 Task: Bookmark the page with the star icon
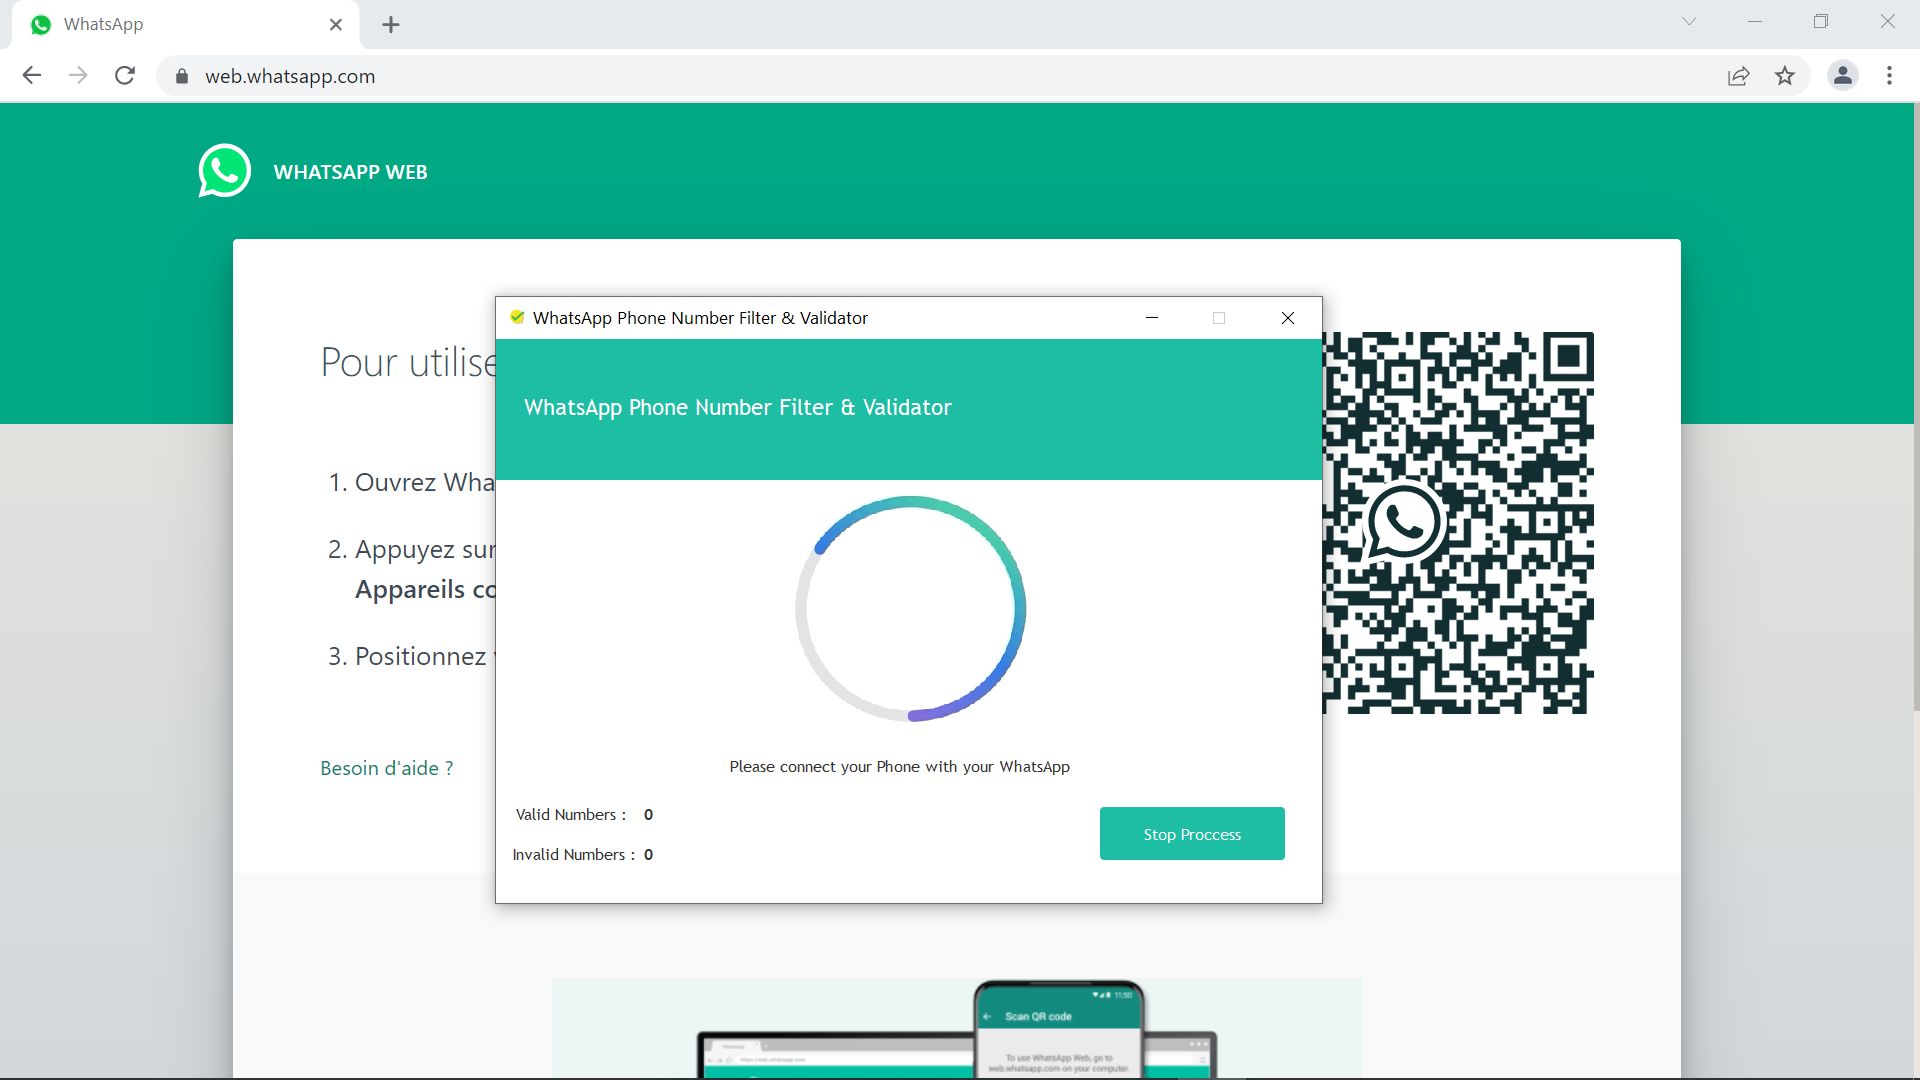pyautogui.click(x=1785, y=76)
